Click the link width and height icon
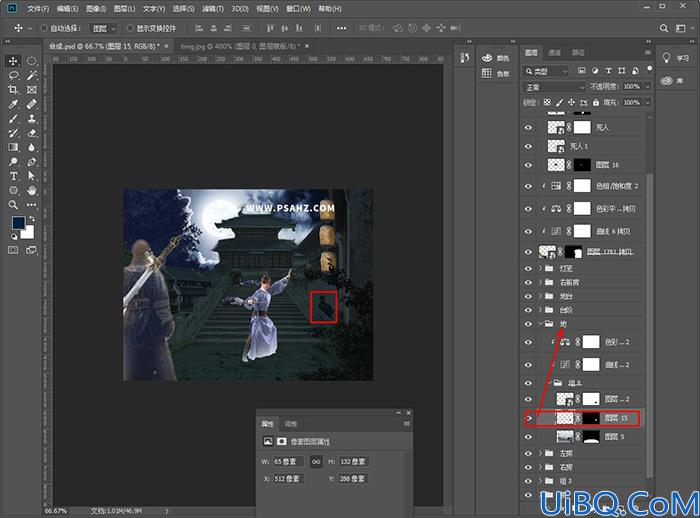 tap(316, 462)
